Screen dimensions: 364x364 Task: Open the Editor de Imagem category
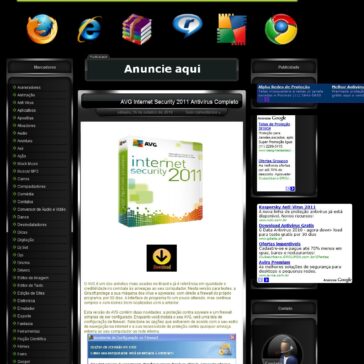pyautogui.click(x=33, y=278)
